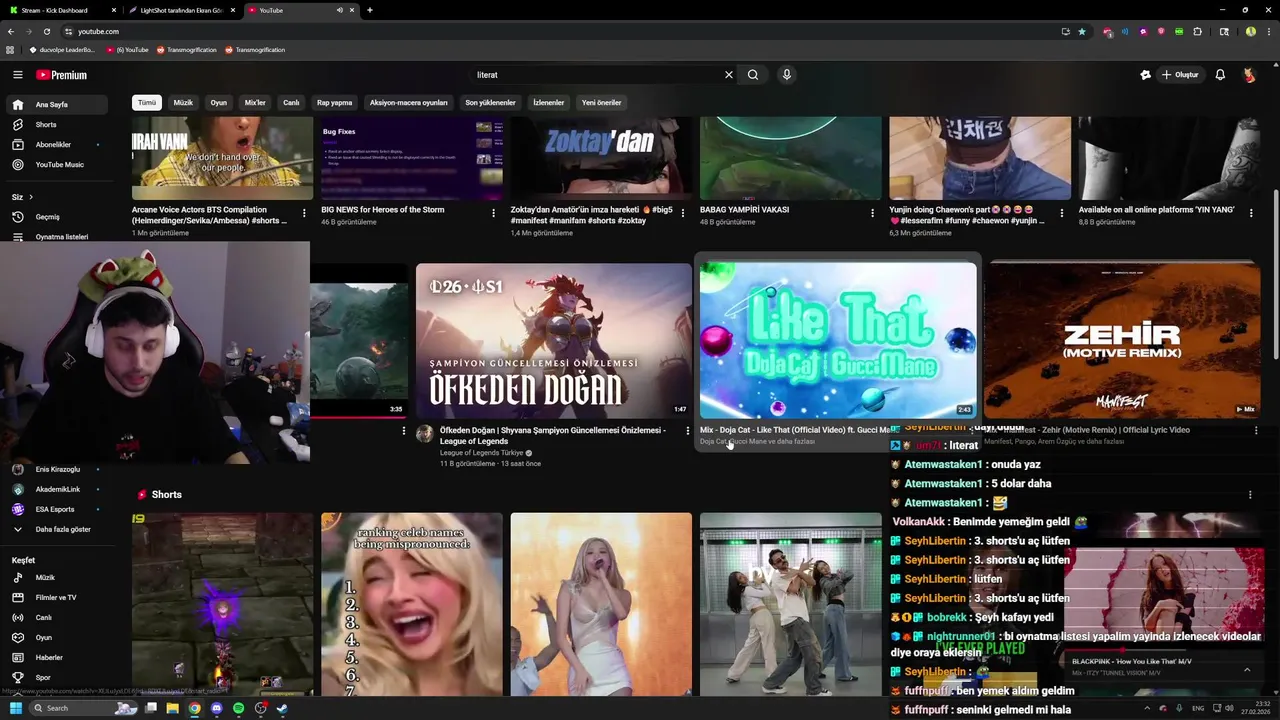1280x720 pixels.
Task: Open Shorts in the sidebar
Action: [x=56, y=125]
